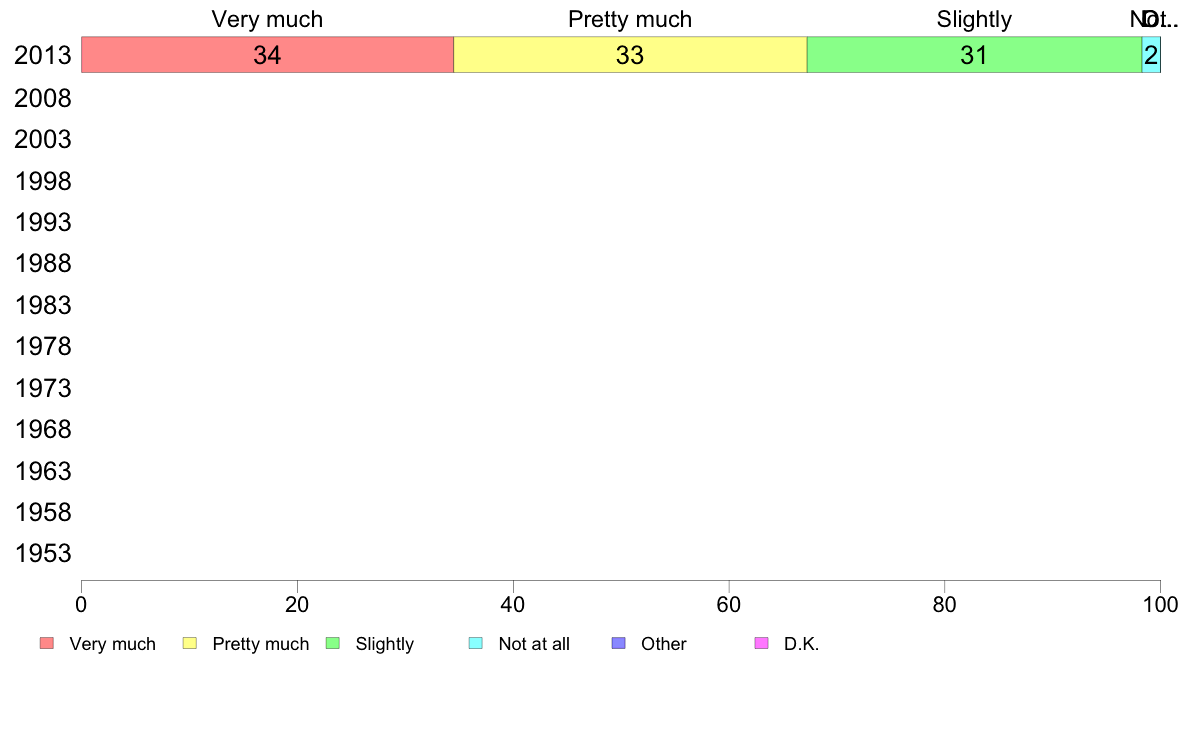The height and width of the screenshot is (736, 1188).
Task: Select the green bar segment showing 31
Action: pos(974,55)
